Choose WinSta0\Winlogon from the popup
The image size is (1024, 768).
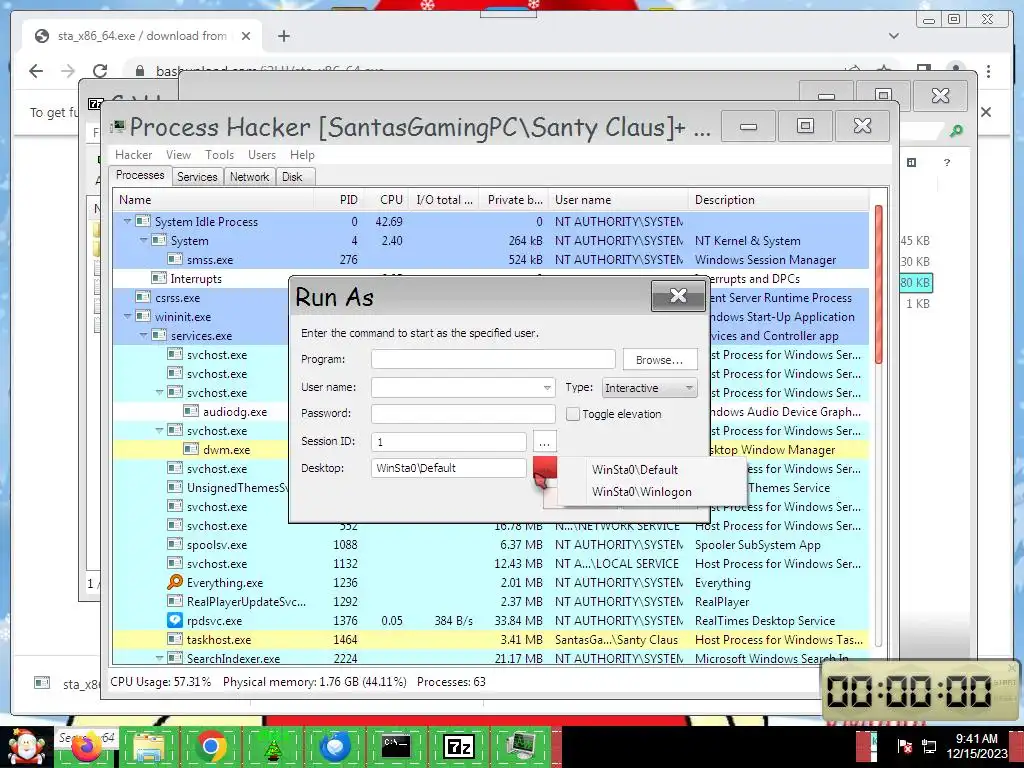pyautogui.click(x=641, y=492)
